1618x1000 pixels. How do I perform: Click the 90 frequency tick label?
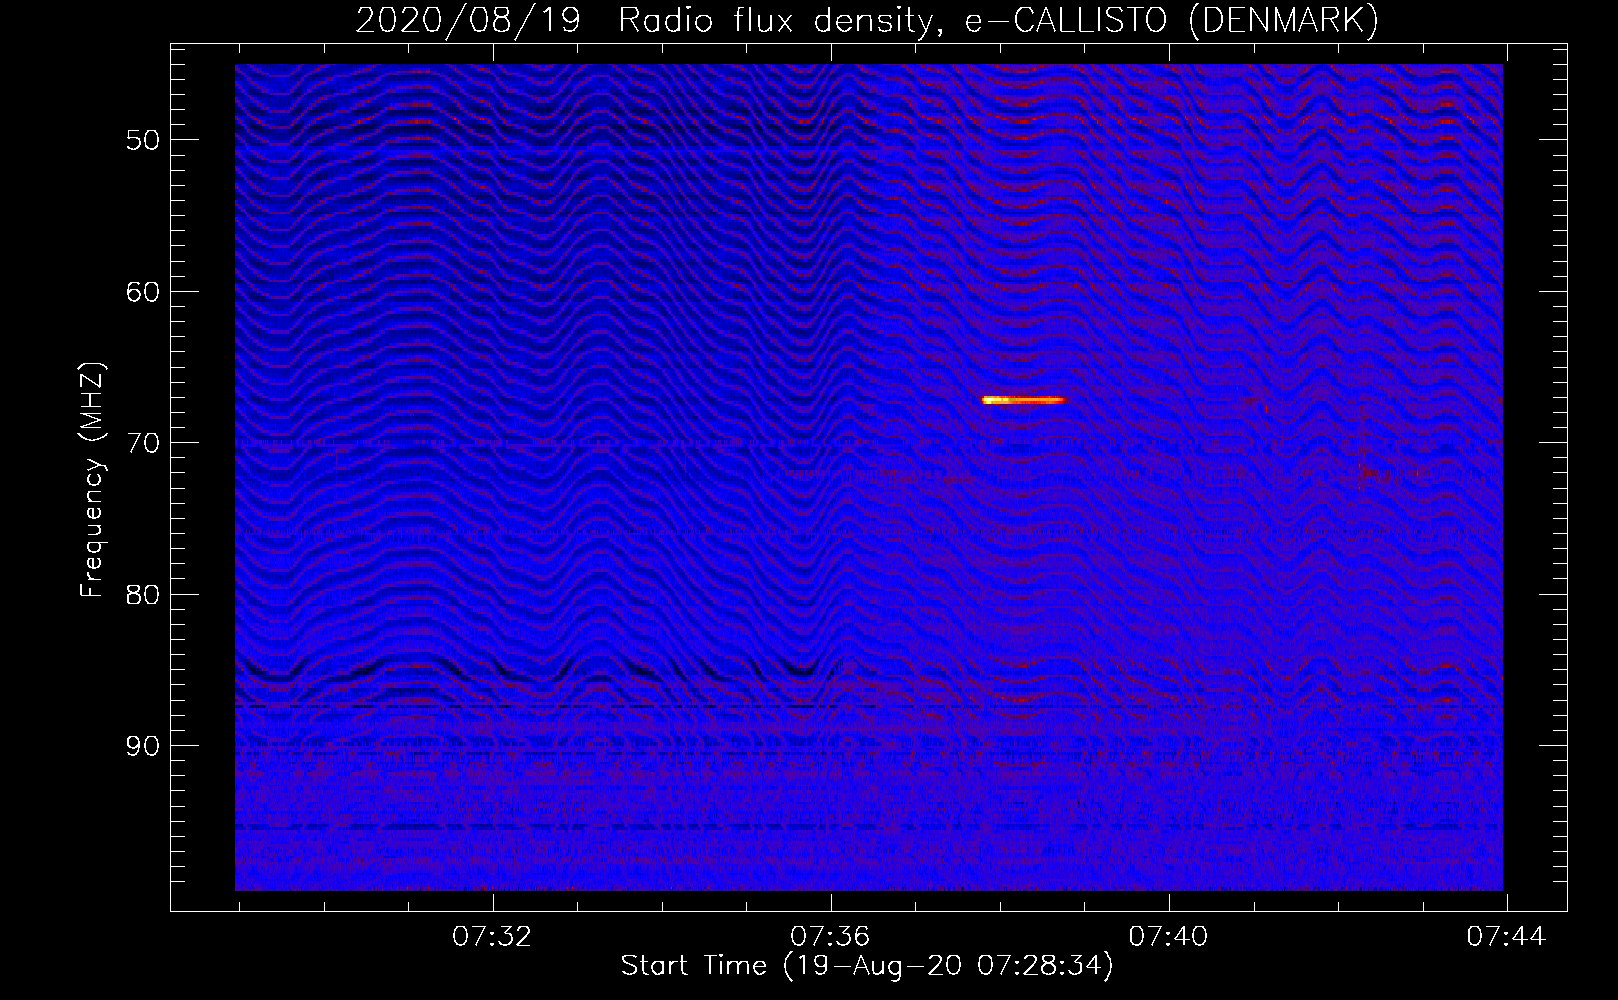(143, 746)
